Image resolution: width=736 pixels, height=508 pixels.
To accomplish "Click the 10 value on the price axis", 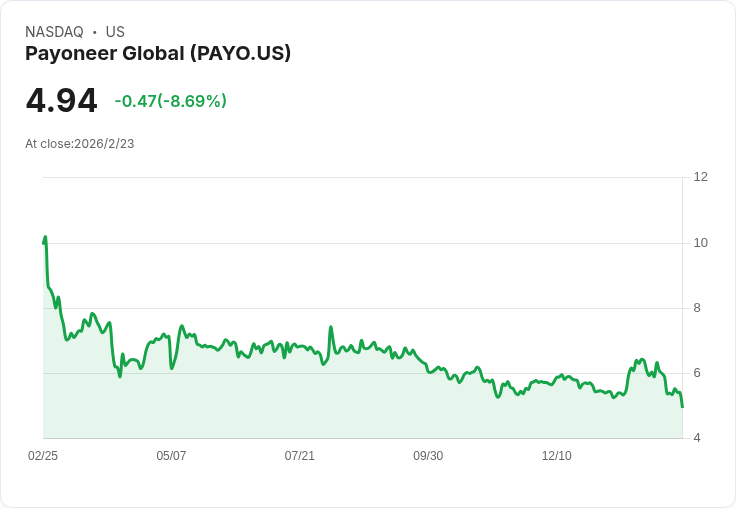I will [x=700, y=243].
